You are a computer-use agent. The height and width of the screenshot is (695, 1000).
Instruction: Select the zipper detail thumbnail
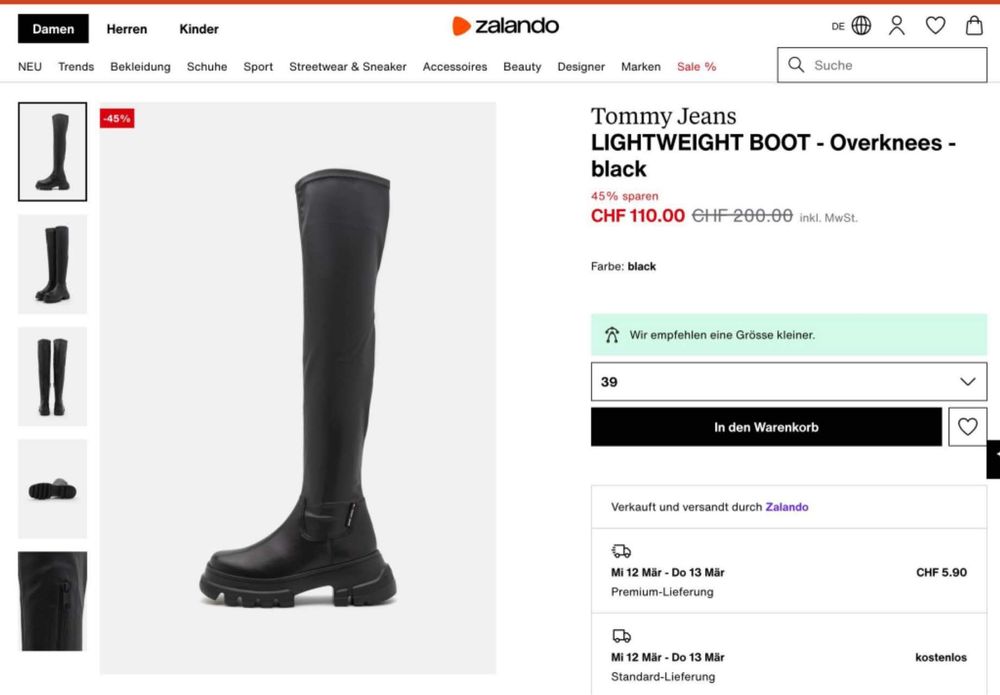coord(52,601)
